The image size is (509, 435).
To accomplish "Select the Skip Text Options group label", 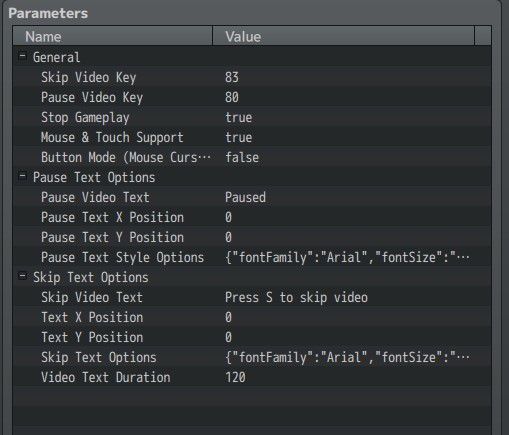I will [91, 277].
